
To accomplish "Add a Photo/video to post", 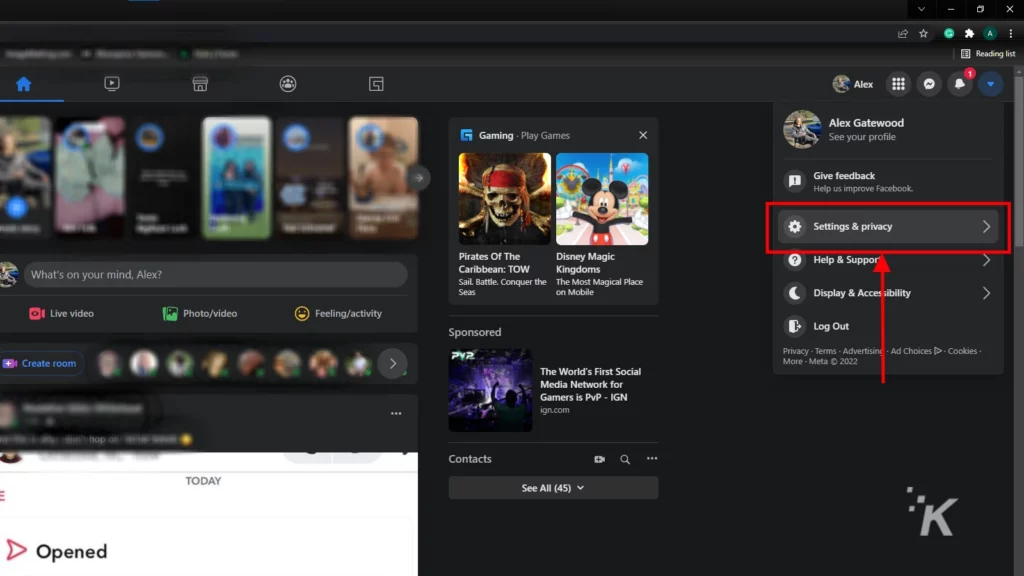I will pos(200,313).
